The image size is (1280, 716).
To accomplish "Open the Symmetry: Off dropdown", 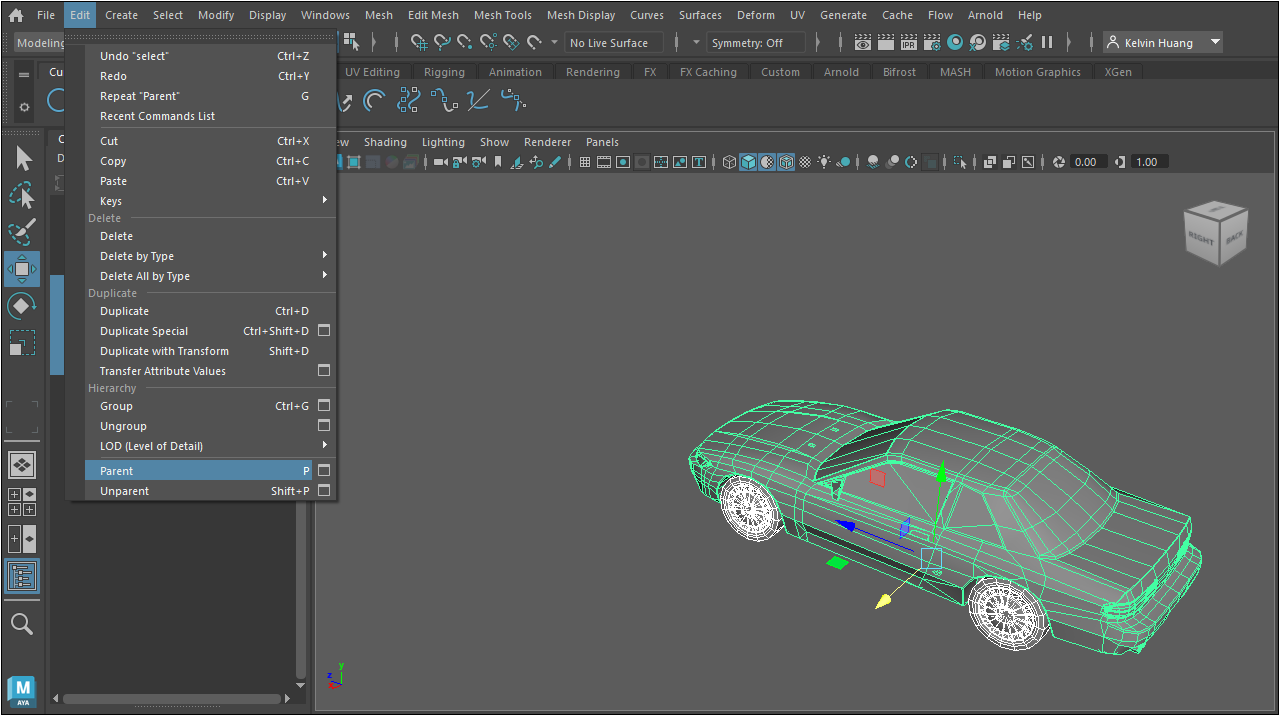I will pos(756,43).
